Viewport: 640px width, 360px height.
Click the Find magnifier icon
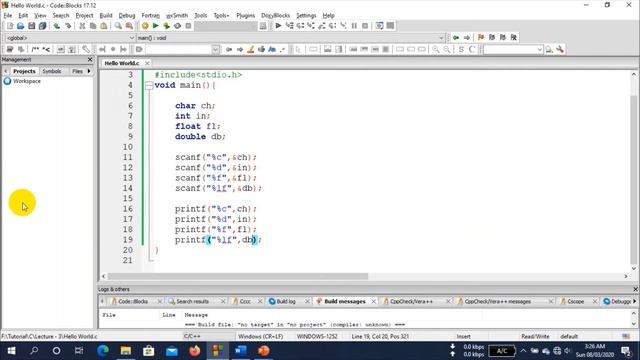pyautogui.click(x=118, y=26)
